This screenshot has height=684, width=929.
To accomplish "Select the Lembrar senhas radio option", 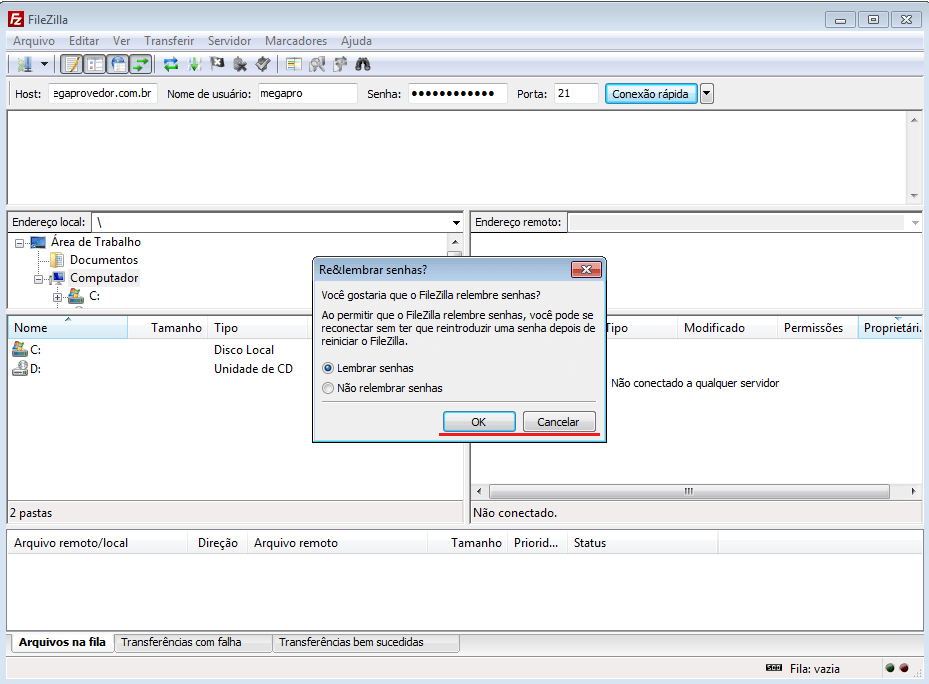I will 328,369.
